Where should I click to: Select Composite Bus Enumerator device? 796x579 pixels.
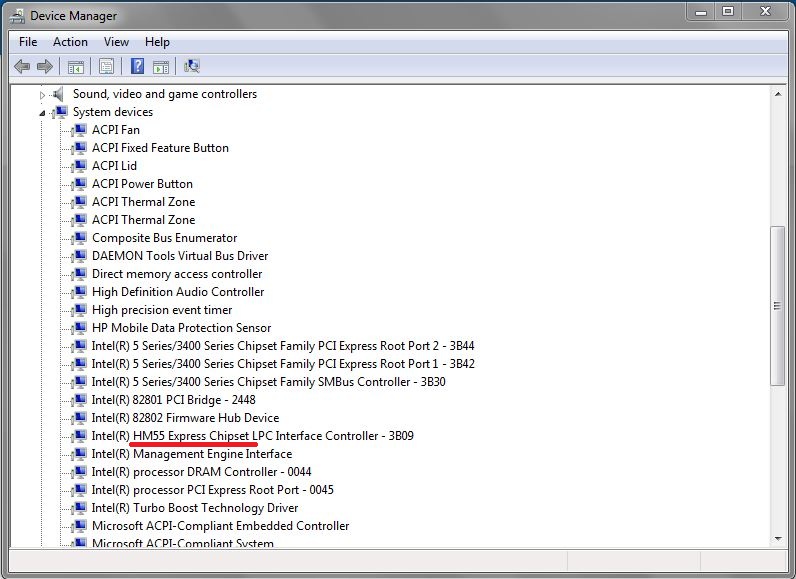(x=164, y=238)
